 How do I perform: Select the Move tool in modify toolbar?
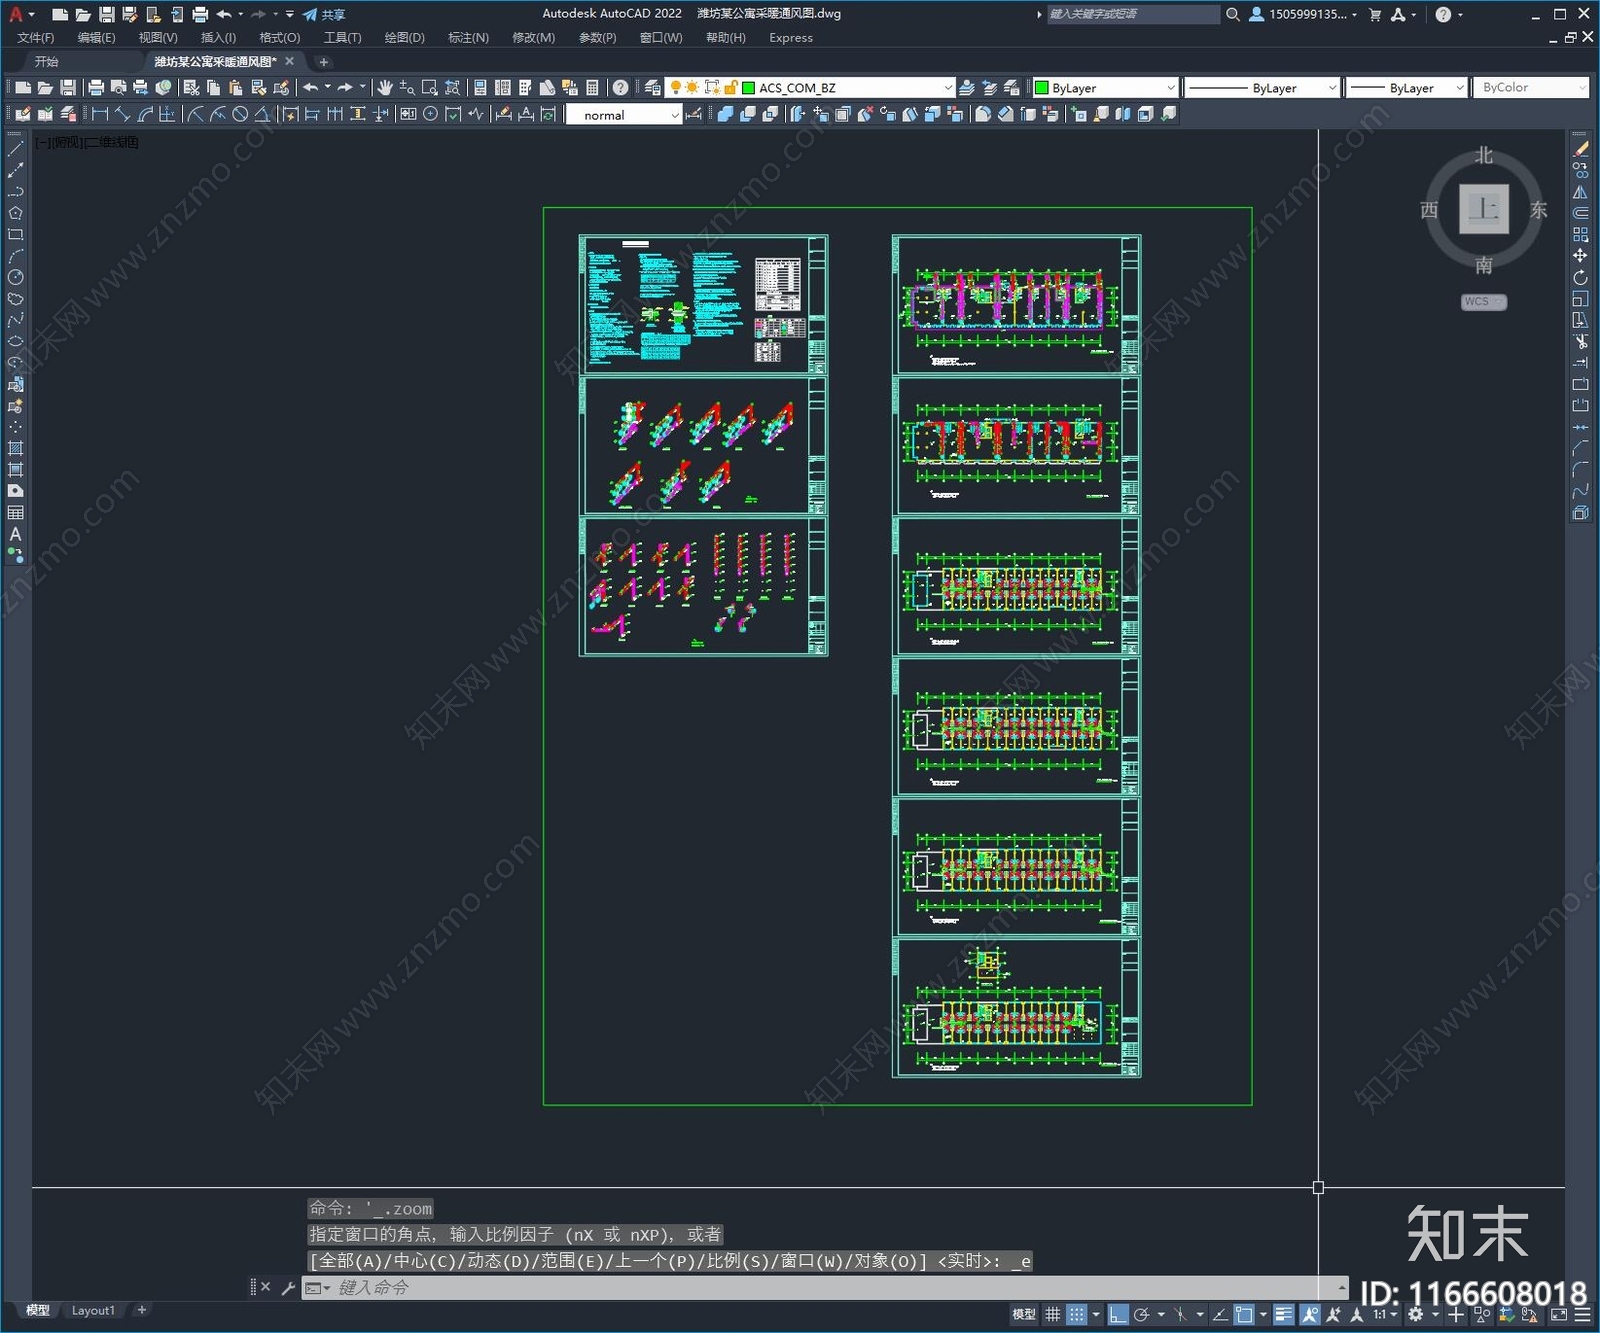[1580, 256]
